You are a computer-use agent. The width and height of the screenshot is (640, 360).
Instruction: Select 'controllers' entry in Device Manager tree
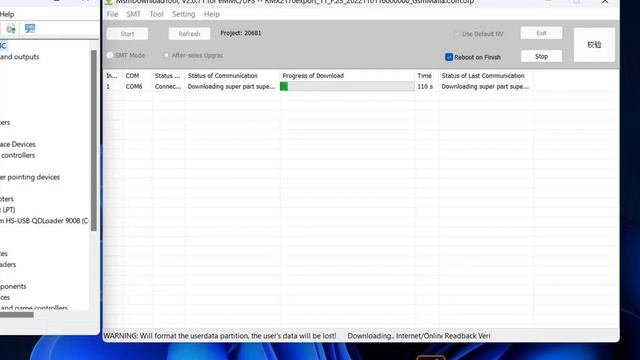(18, 156)
